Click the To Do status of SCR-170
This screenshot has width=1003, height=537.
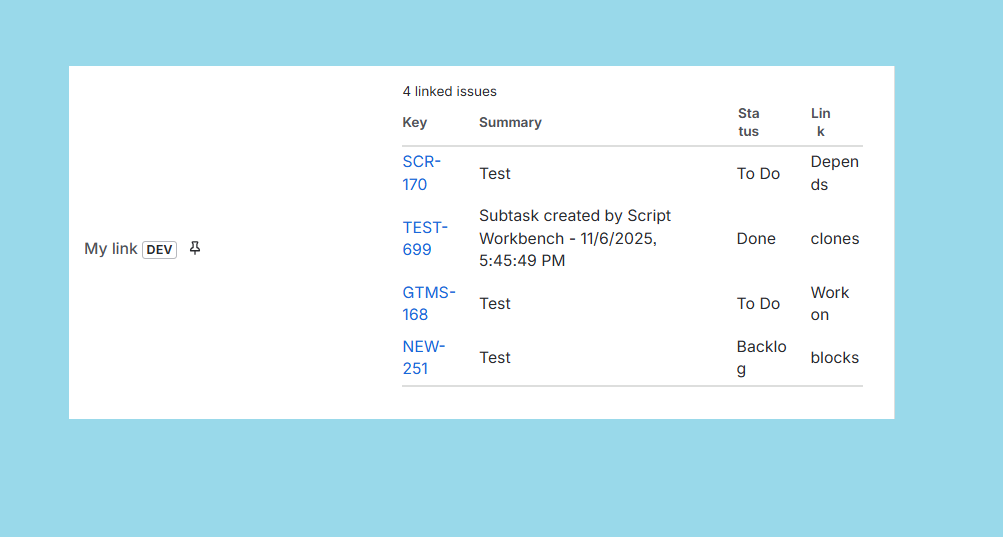[x=758, y=173]
